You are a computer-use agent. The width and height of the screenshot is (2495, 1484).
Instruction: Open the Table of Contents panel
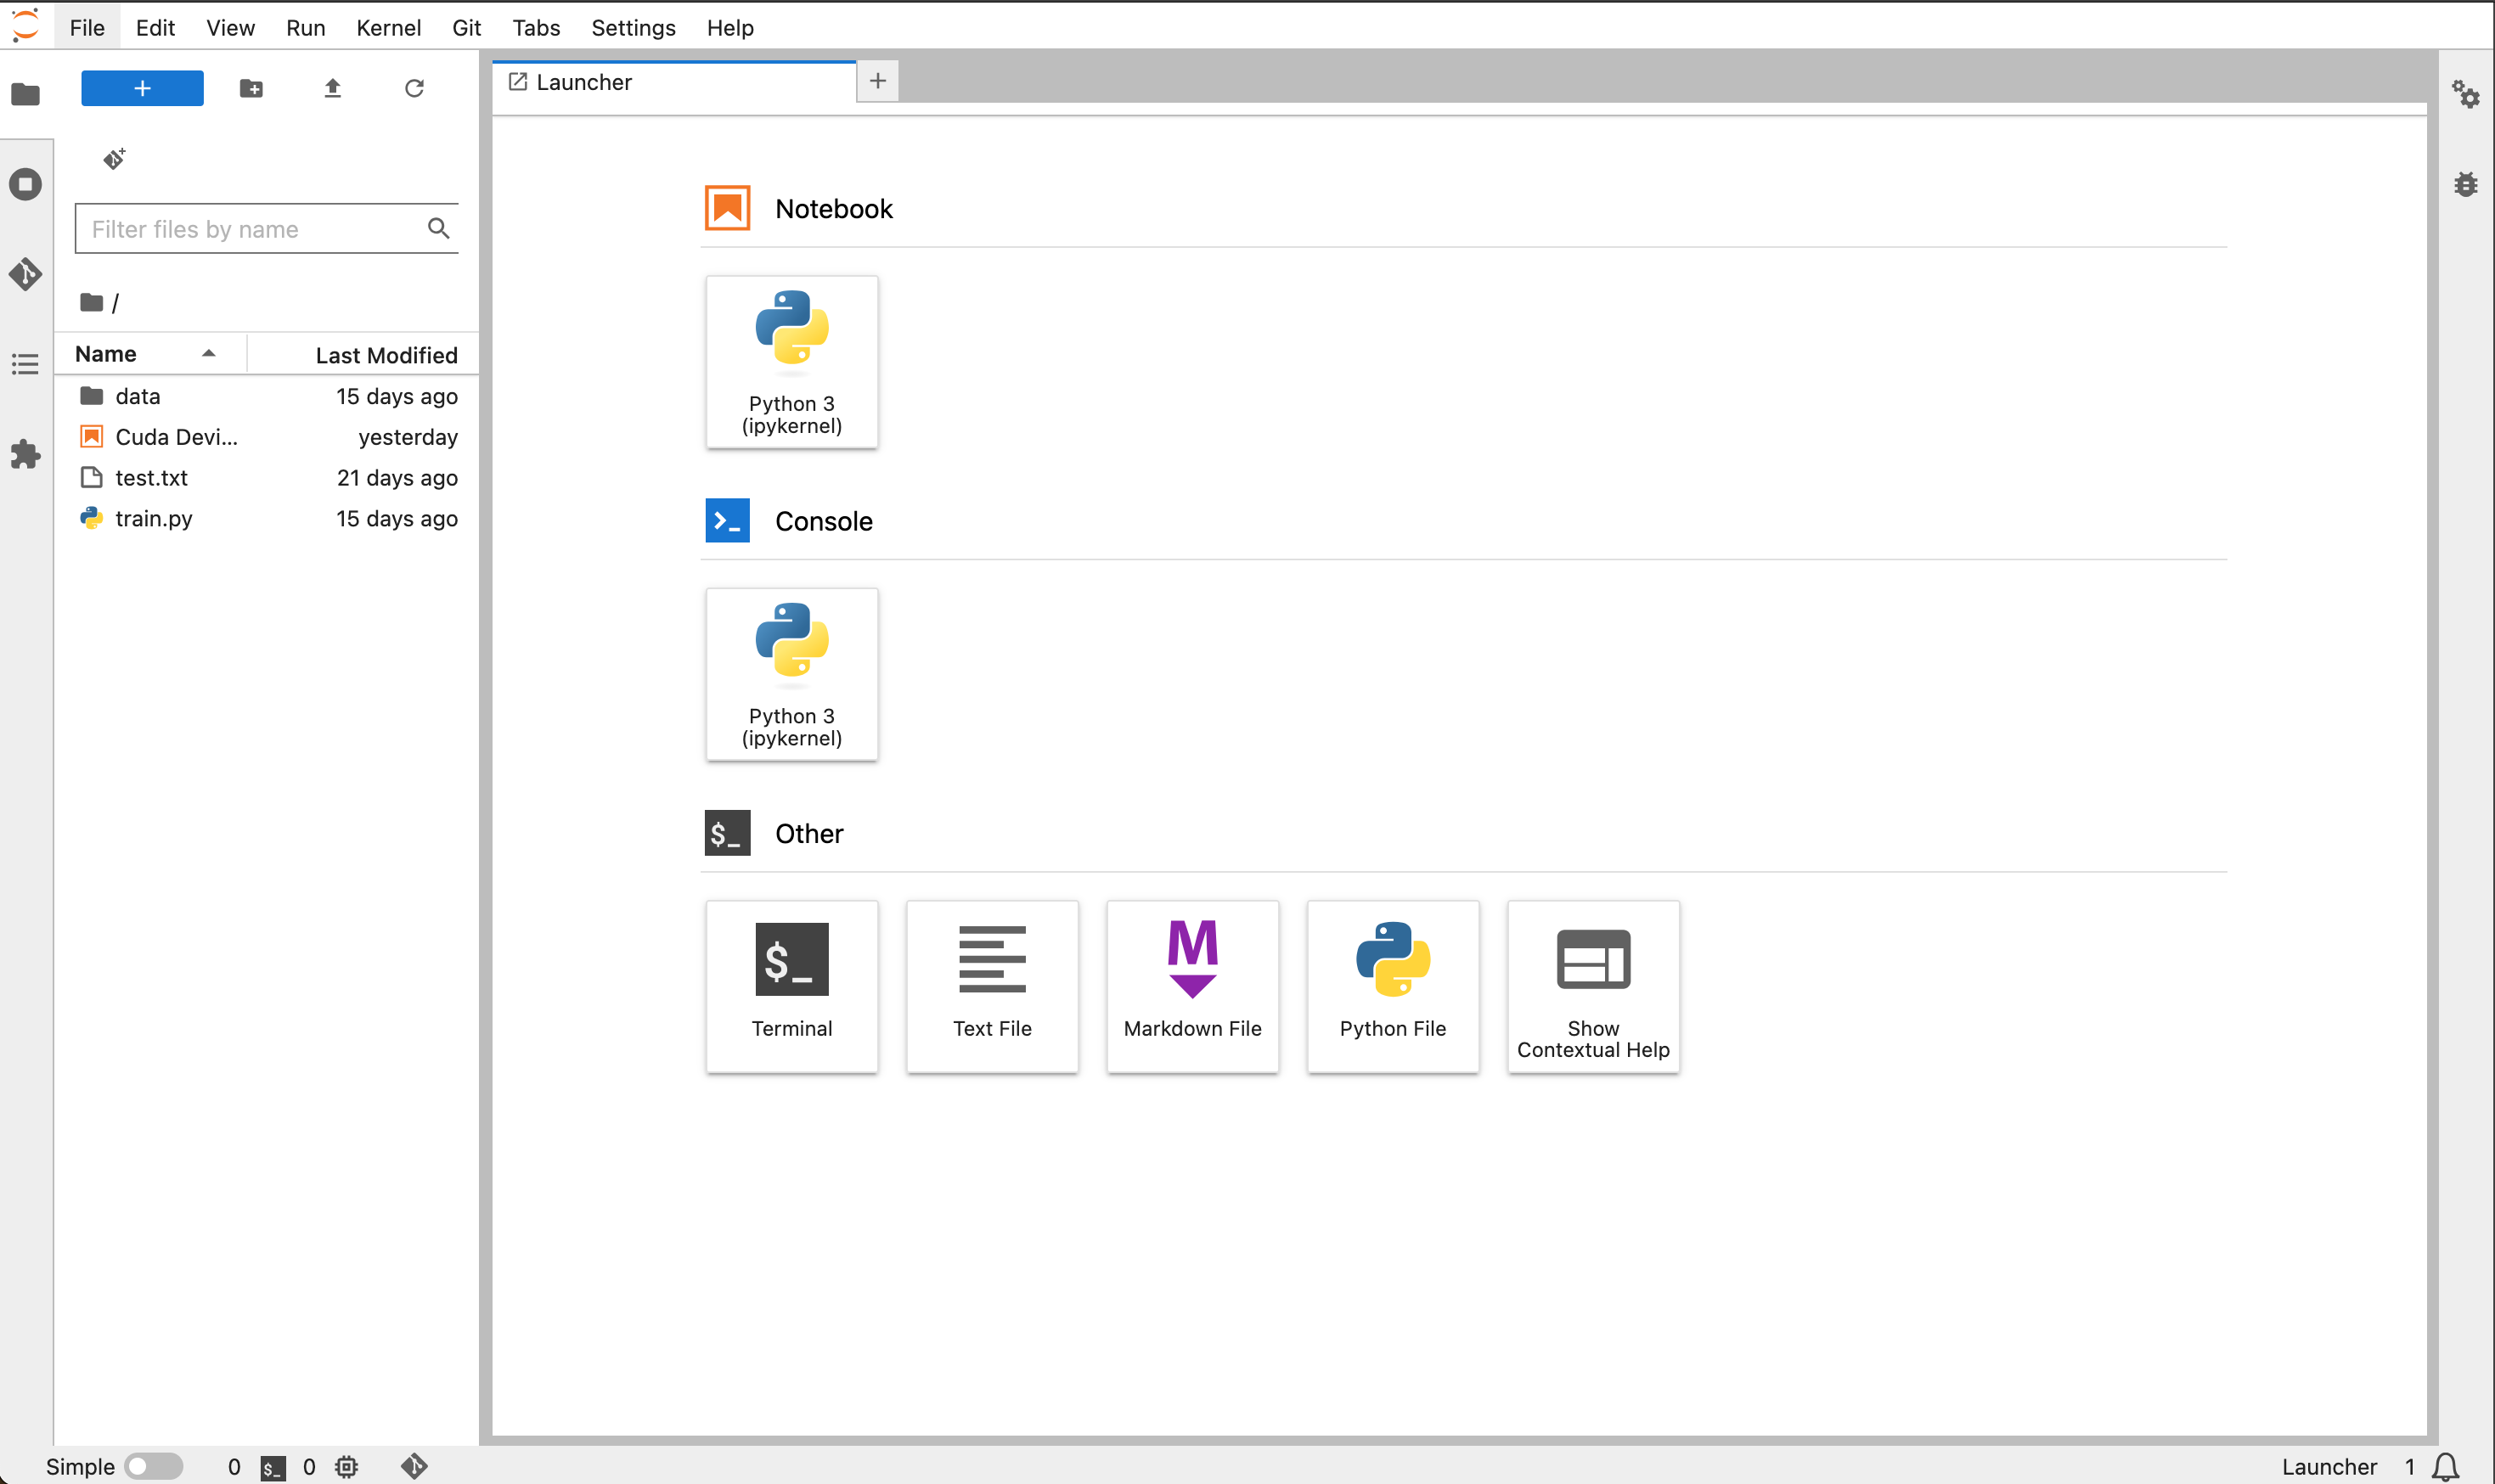(26, 364)
